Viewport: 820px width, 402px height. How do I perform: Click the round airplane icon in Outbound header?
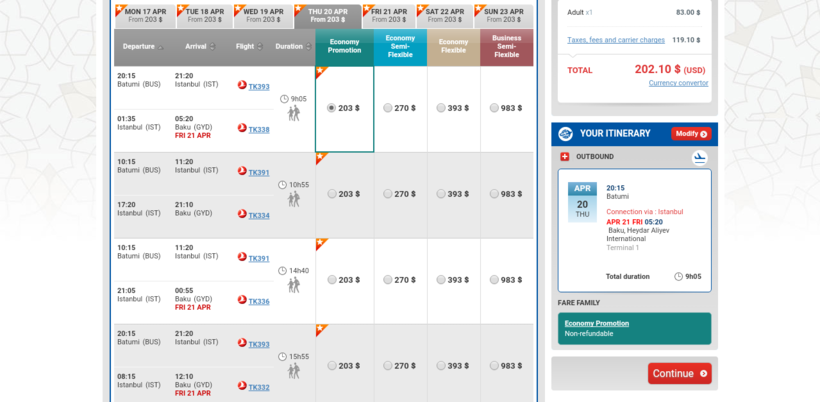point(699,157)
